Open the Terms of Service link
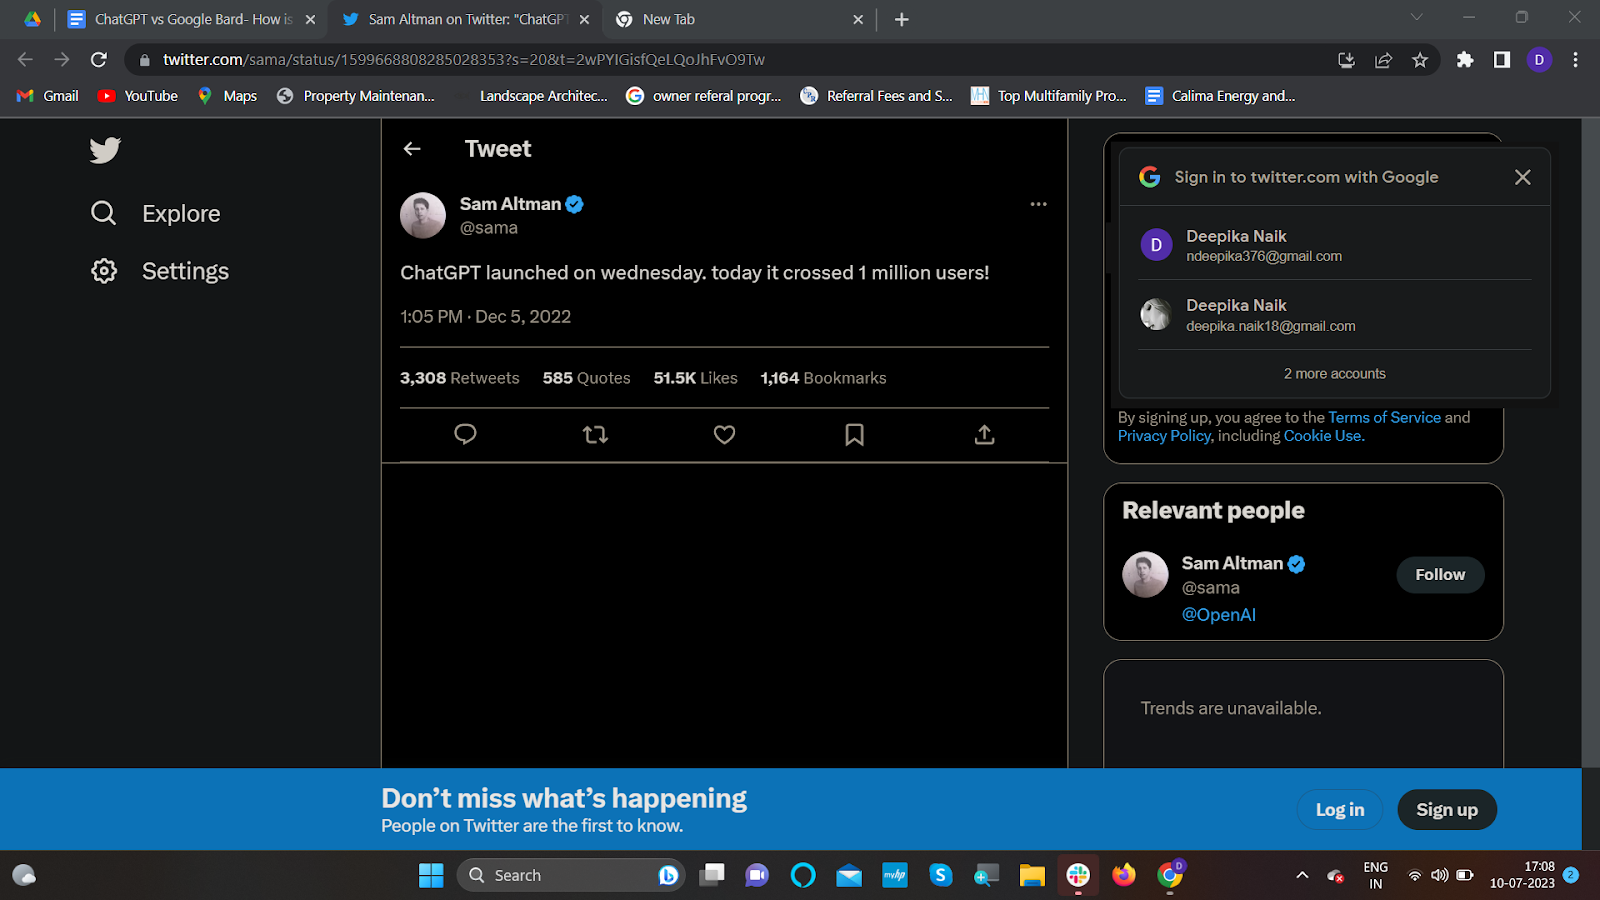The width and height of the screenshot is (1600, 900). pyautogui.click(x=1385, y=418)
